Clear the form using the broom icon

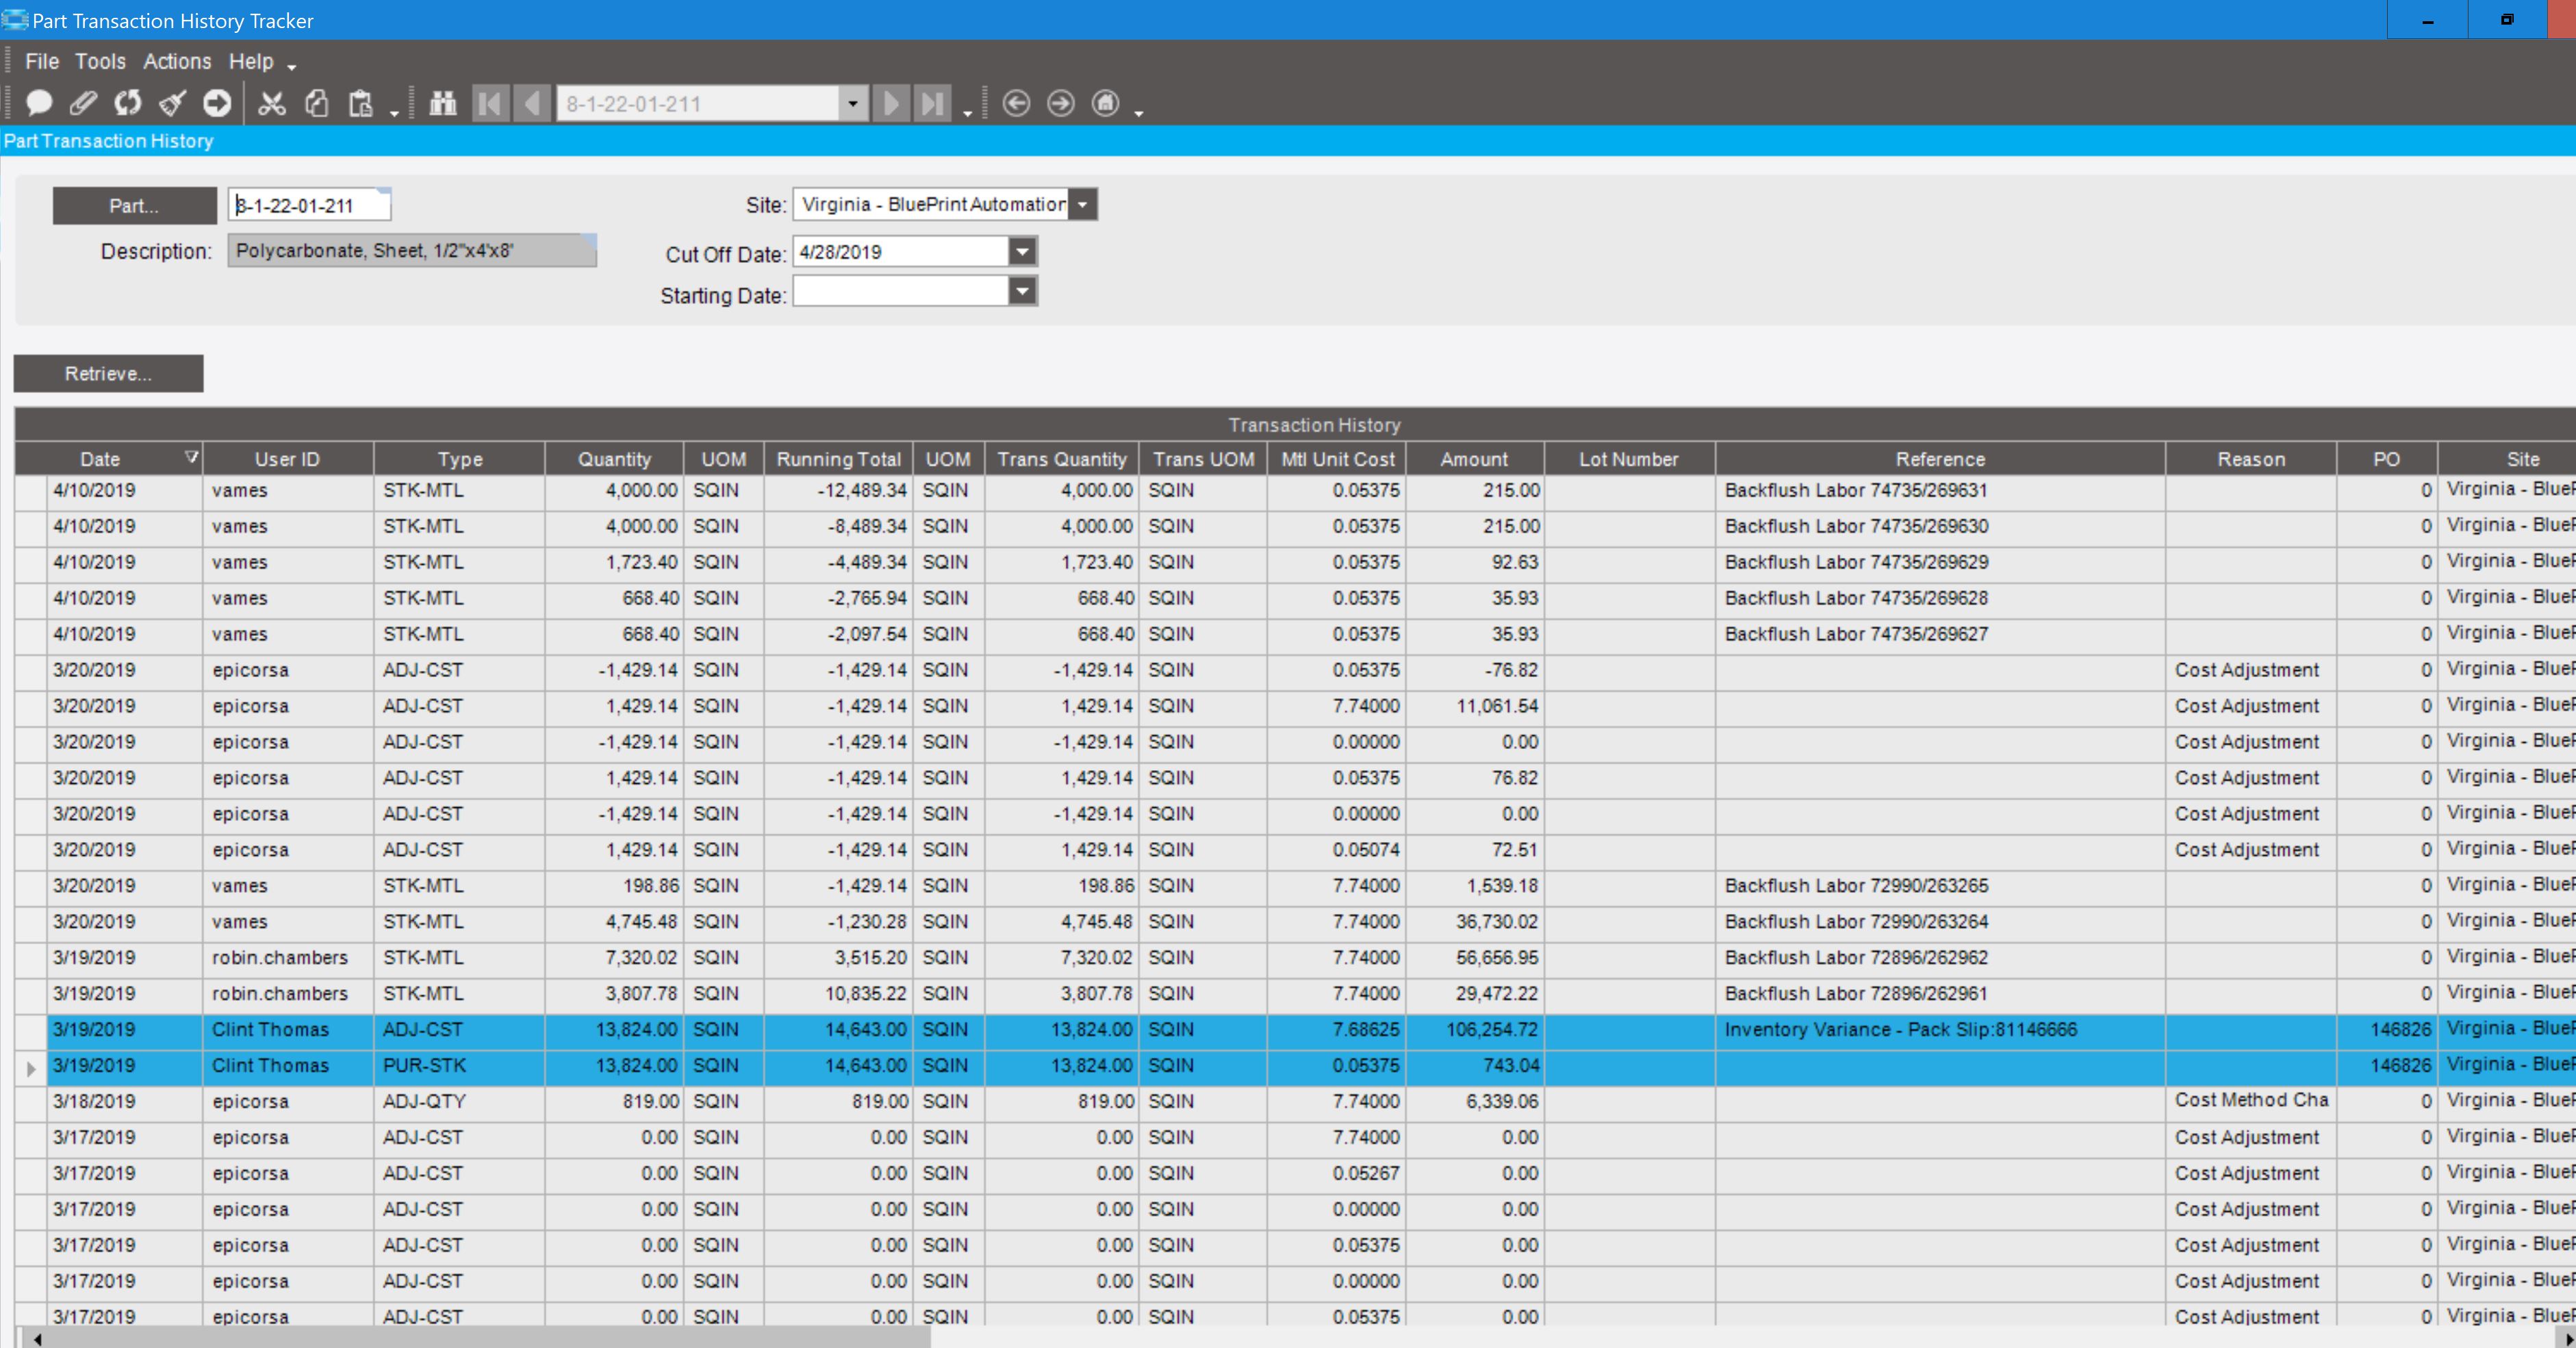(x=171, y=103)
